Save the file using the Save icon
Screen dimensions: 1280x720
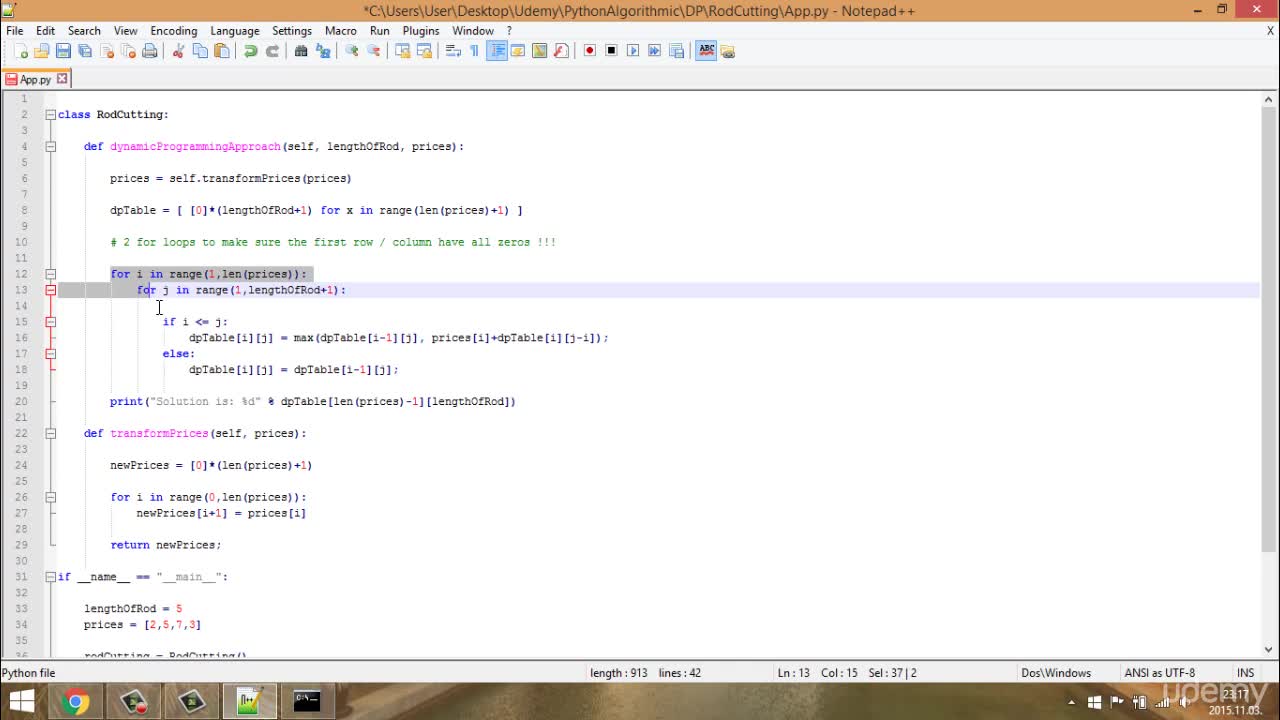pos(63,51)
